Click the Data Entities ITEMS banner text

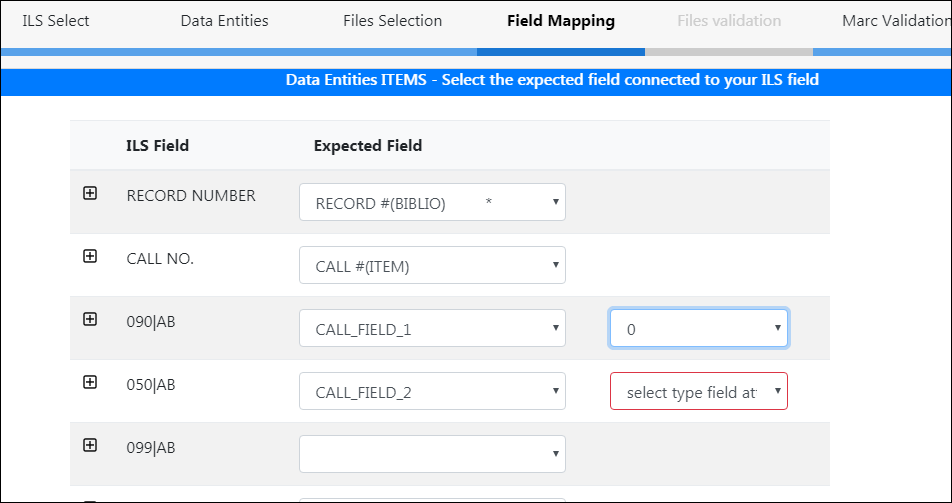552,80
